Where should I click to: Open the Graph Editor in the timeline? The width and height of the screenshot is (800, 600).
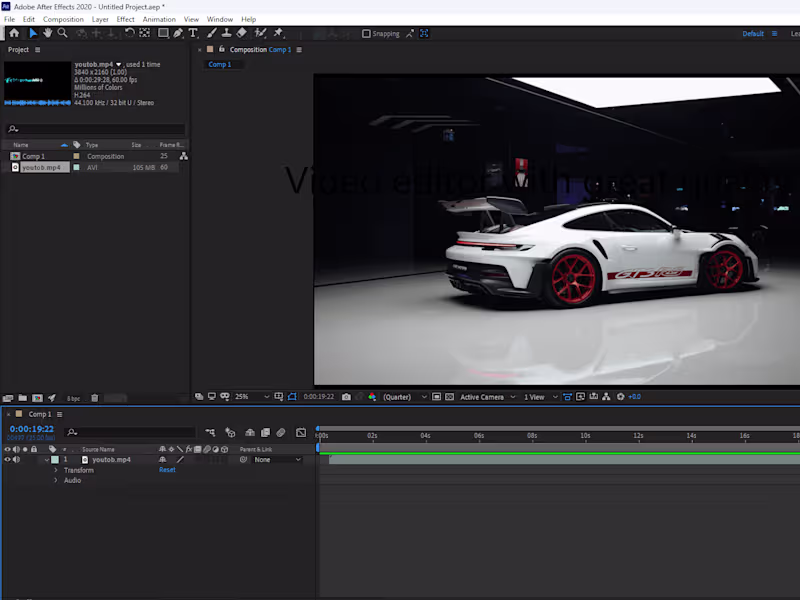(300, 432)
